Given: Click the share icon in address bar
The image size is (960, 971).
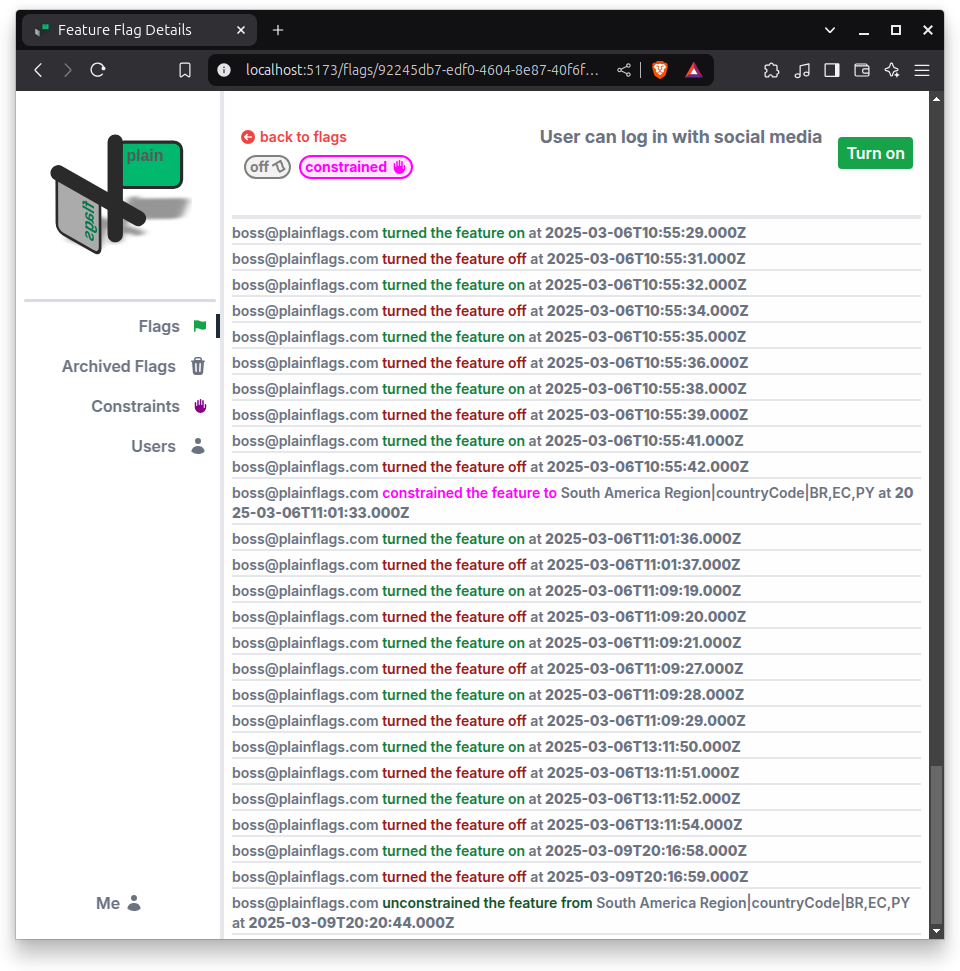Looking at the screenshot, I should [x=624, y=70].
